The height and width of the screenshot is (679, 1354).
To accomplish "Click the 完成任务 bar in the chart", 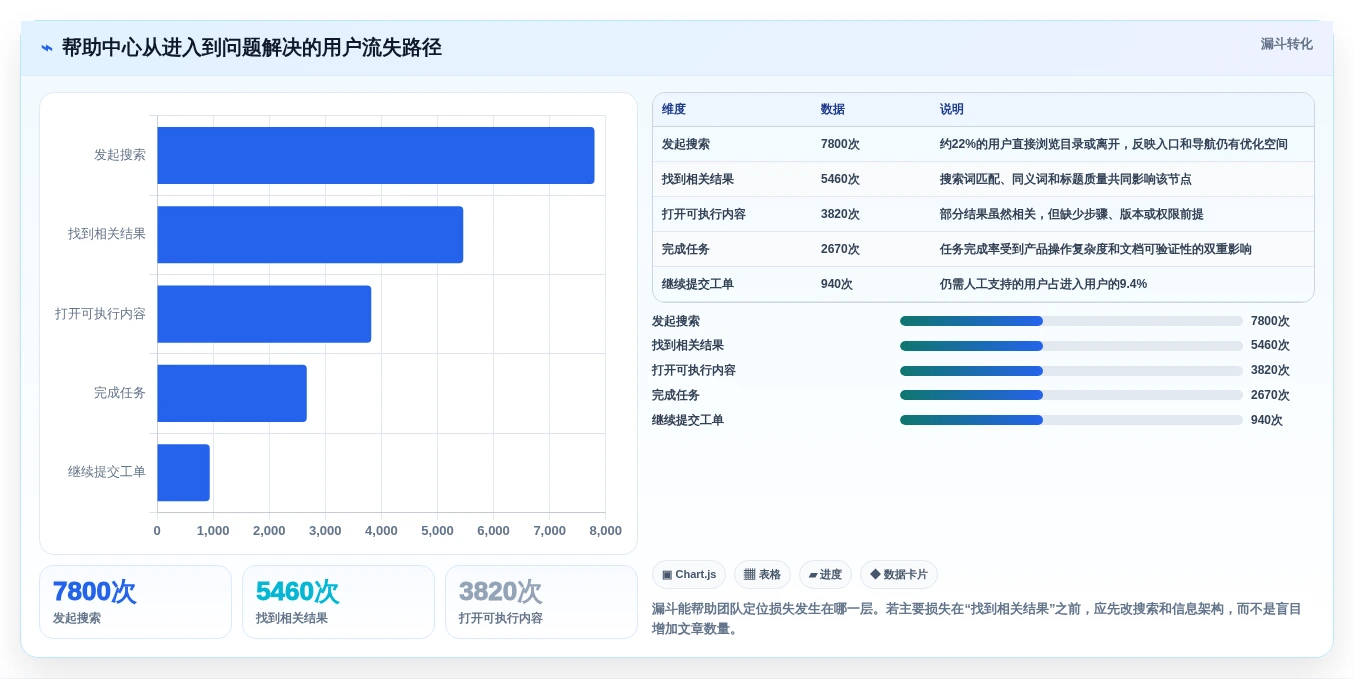I will pyautogui.click(x=232, y=393).
